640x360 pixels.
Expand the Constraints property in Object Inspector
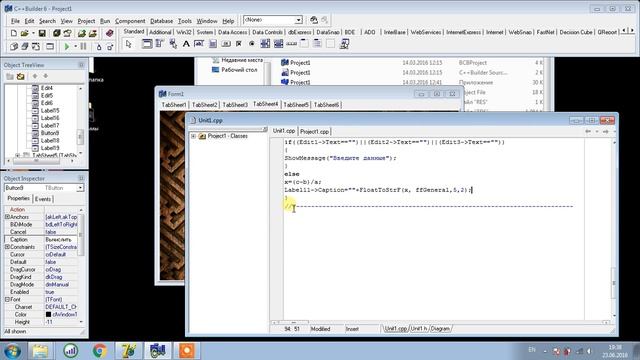coord(7,247)
